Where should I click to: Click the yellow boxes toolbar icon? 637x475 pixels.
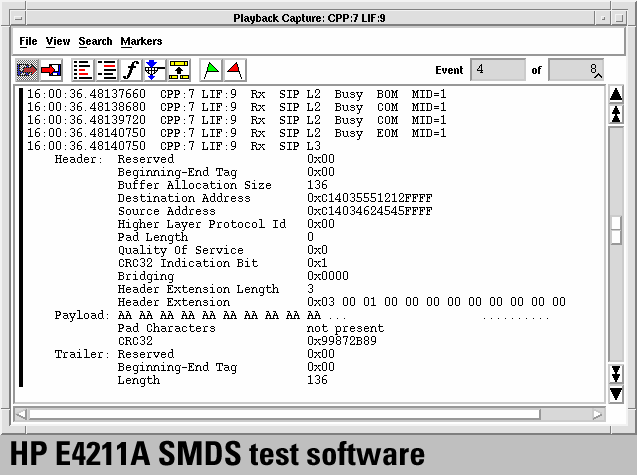click(x=178, y=70)
